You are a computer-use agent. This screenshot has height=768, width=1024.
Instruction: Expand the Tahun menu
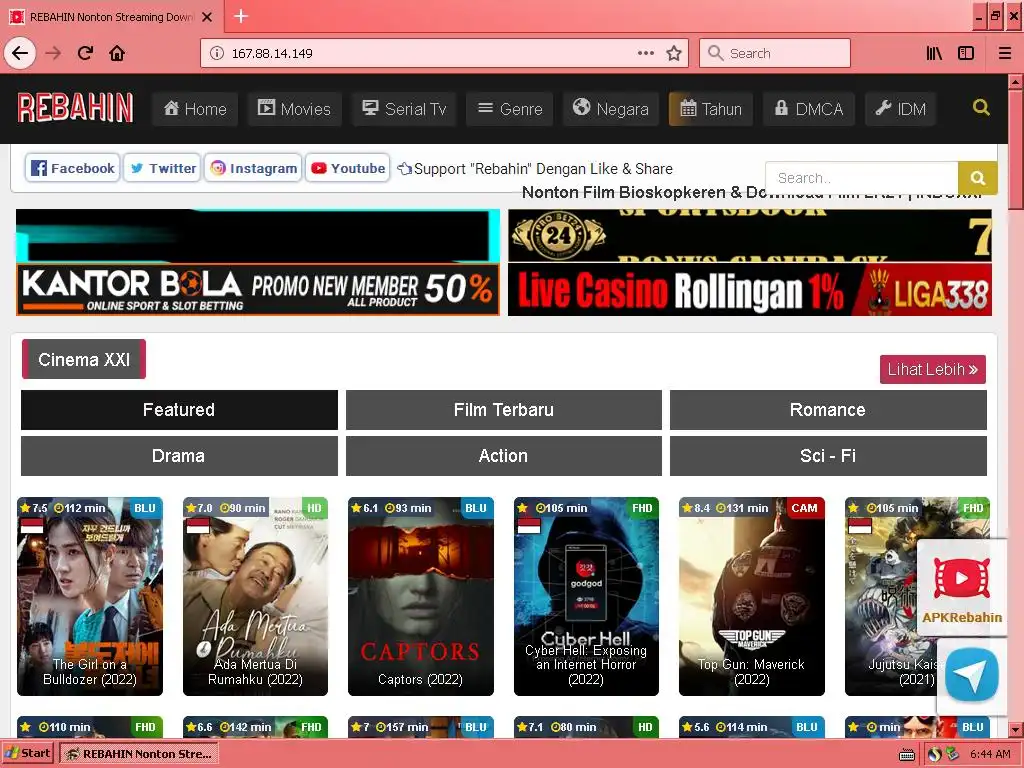click(x=711, y=108)
